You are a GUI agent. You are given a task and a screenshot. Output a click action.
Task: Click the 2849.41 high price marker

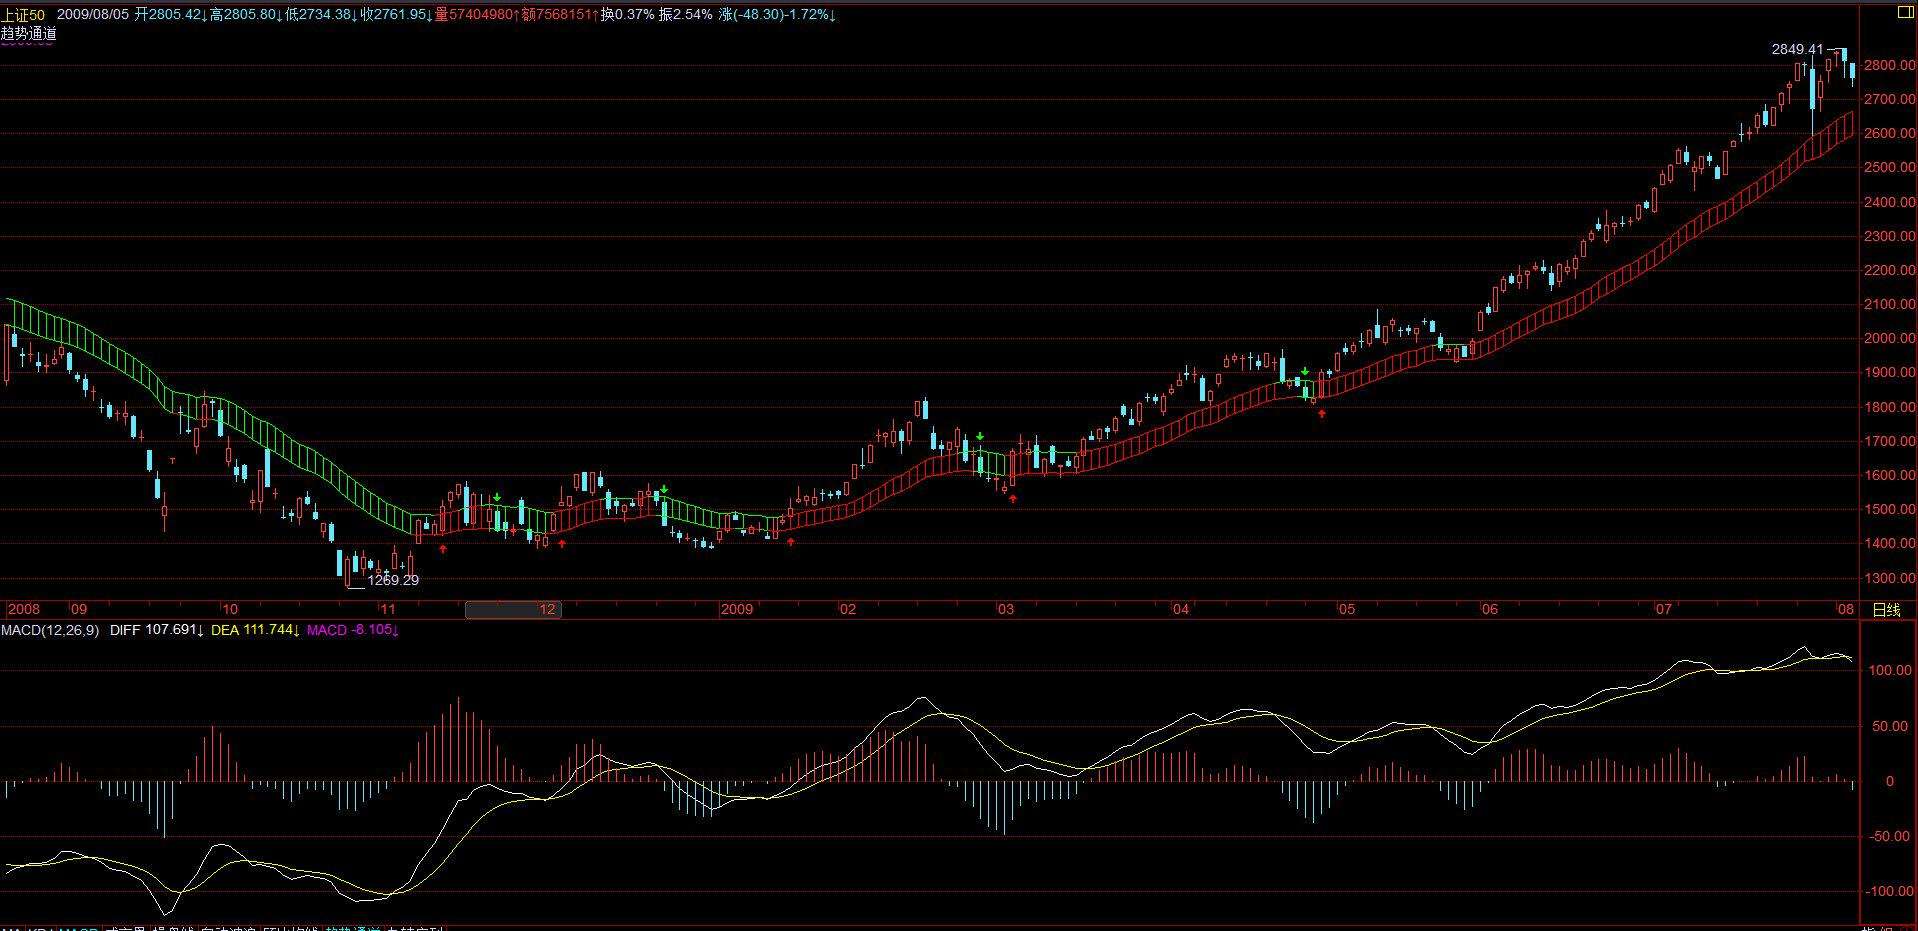(1797, 49)
